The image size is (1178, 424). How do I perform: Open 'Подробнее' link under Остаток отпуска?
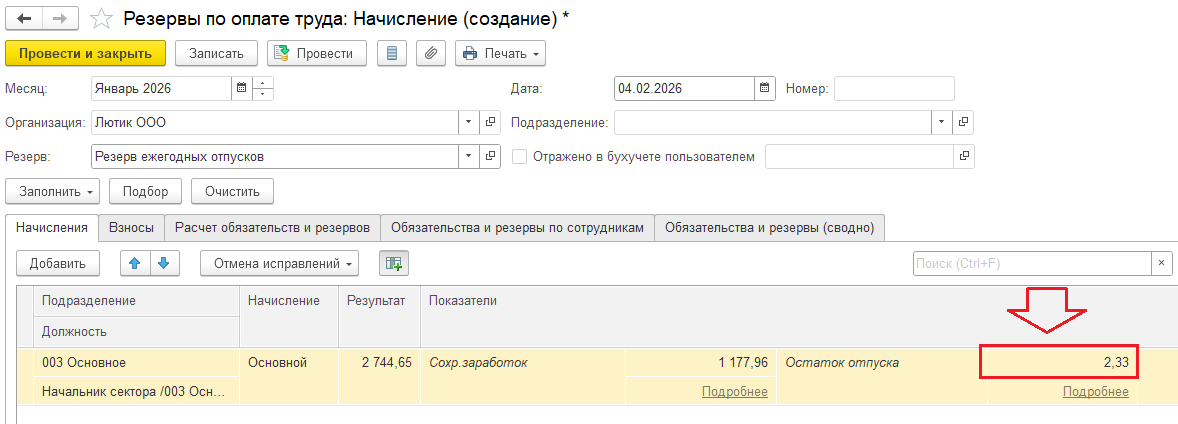1095,392
